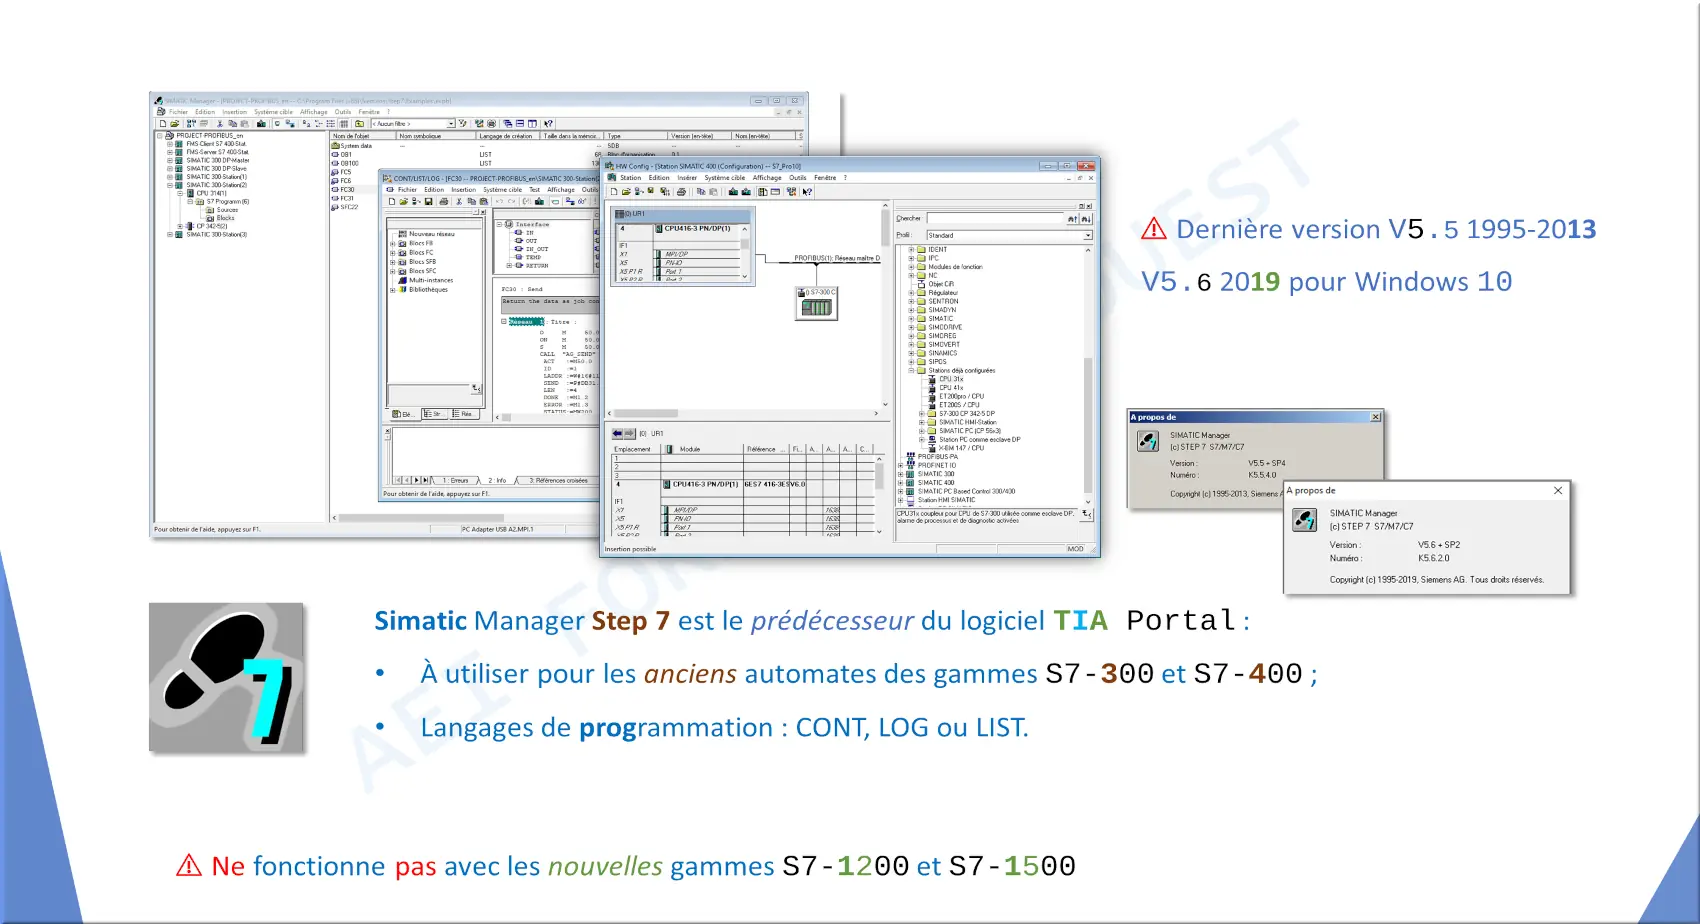Click Print icon in CONT/LIST/LOG toolbar
1700x924 pixels.
click(444, 201)
